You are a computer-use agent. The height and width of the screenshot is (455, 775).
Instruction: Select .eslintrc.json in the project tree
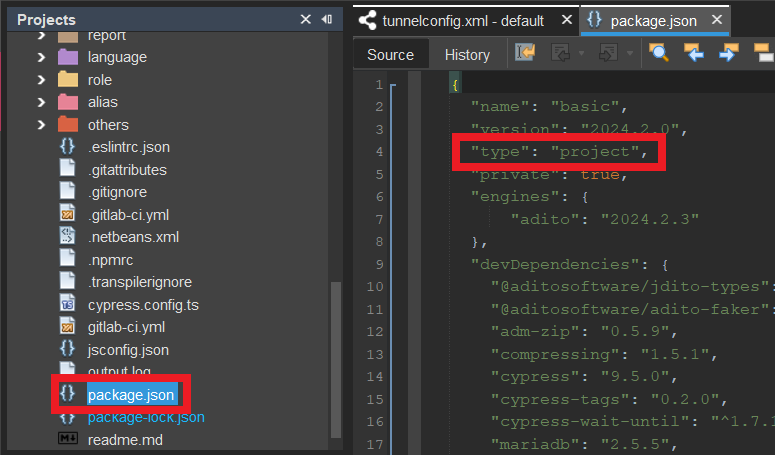[129, 147]
